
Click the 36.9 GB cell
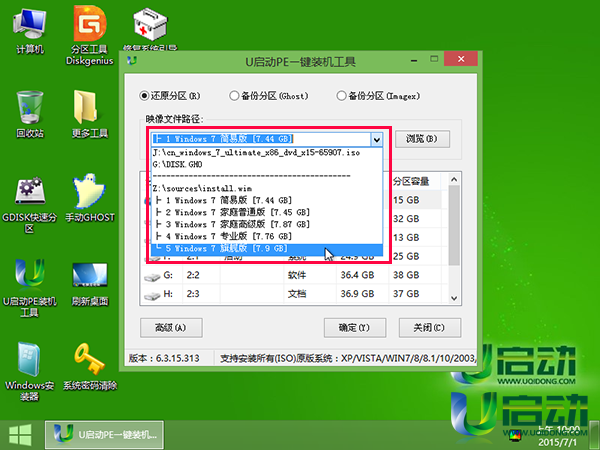tap(357, 293)
